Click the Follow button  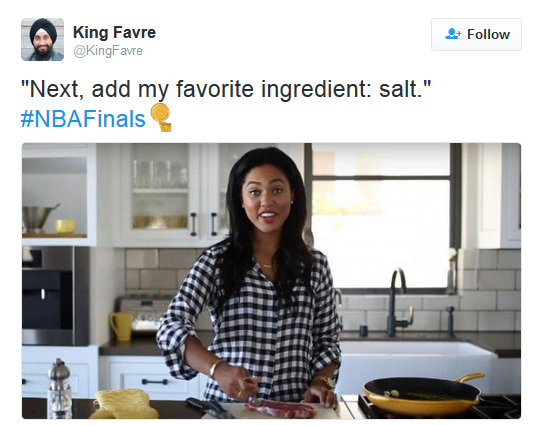(x=476, y=34)
